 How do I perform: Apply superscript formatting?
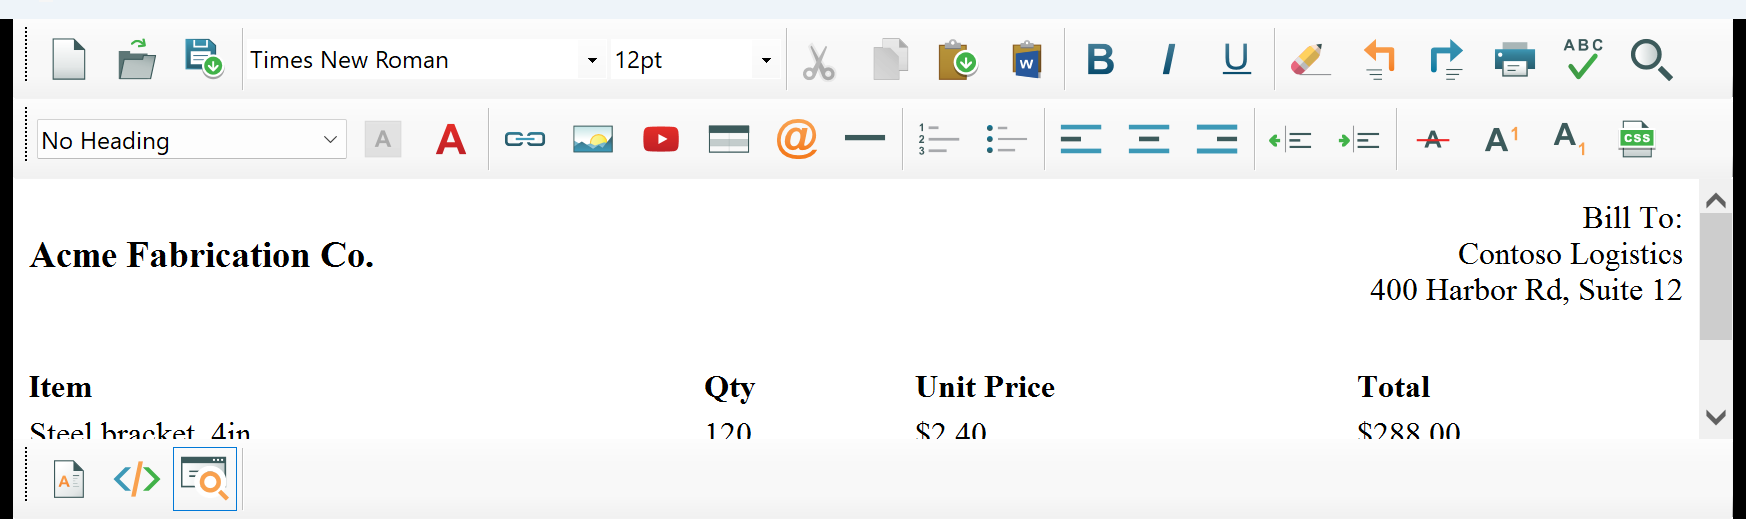coord(1501,139)
